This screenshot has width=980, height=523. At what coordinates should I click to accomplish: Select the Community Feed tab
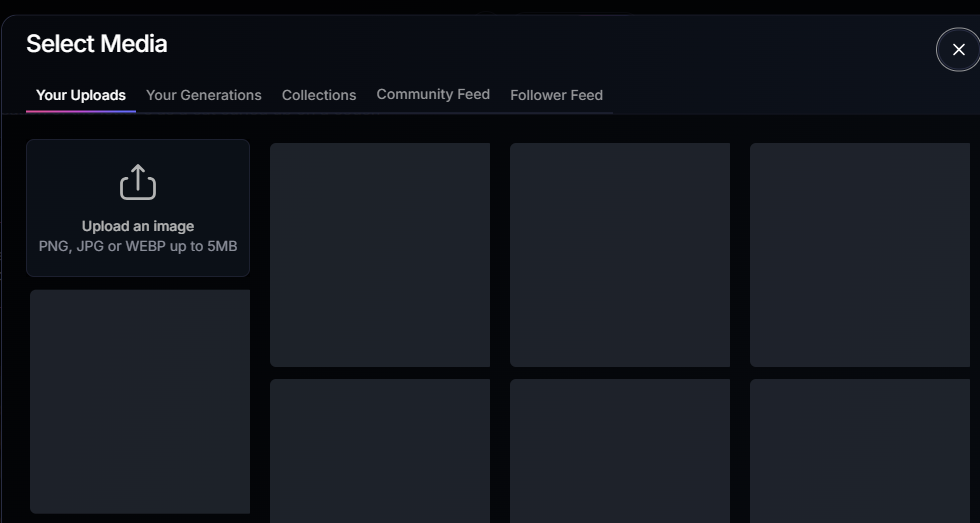point(433,94)
